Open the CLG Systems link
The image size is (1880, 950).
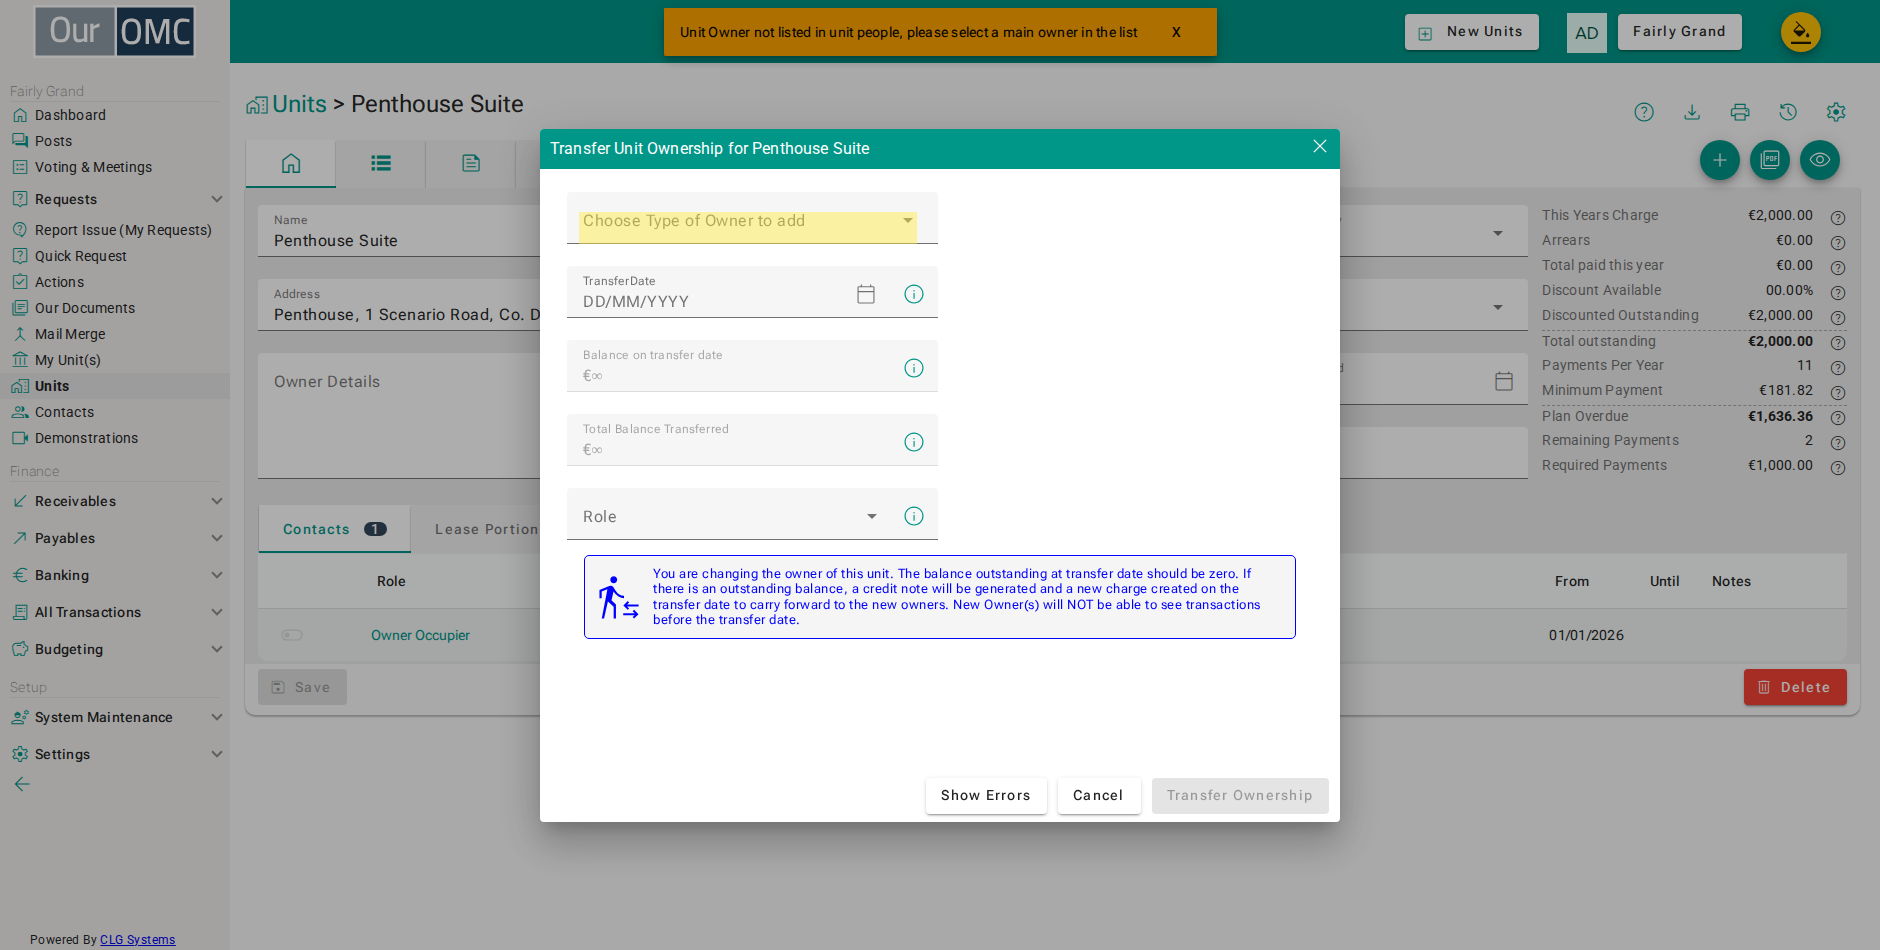pos(138,940)
